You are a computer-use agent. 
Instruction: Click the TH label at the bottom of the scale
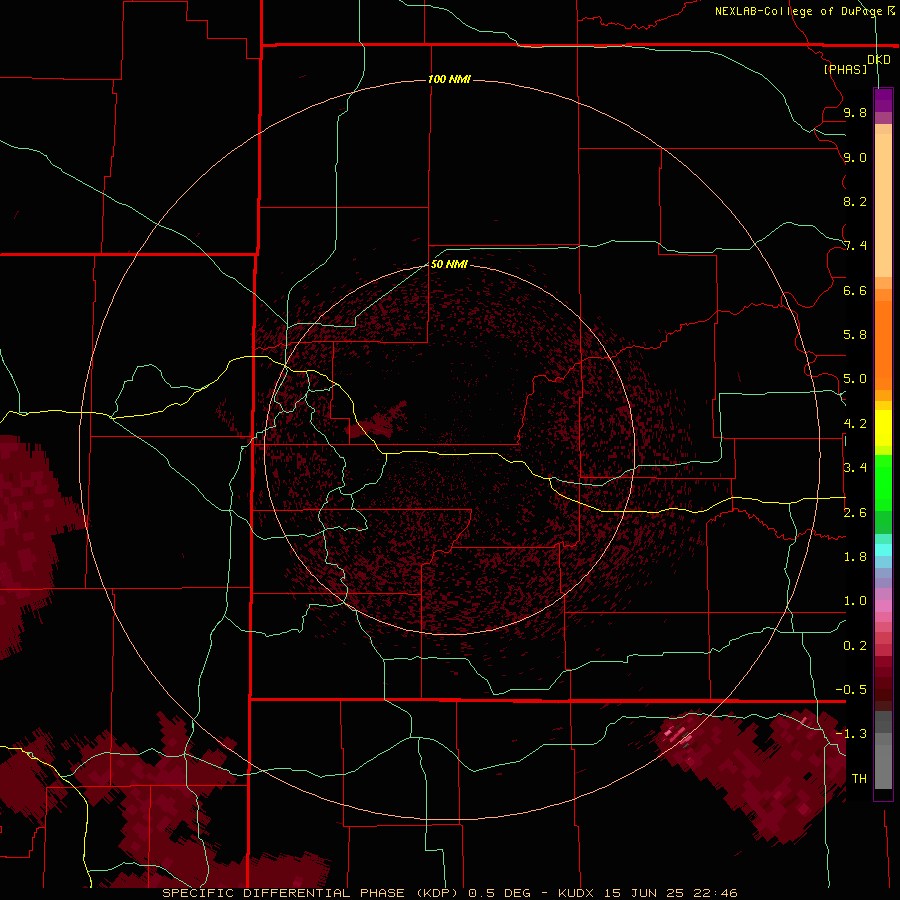pos(859,779)
